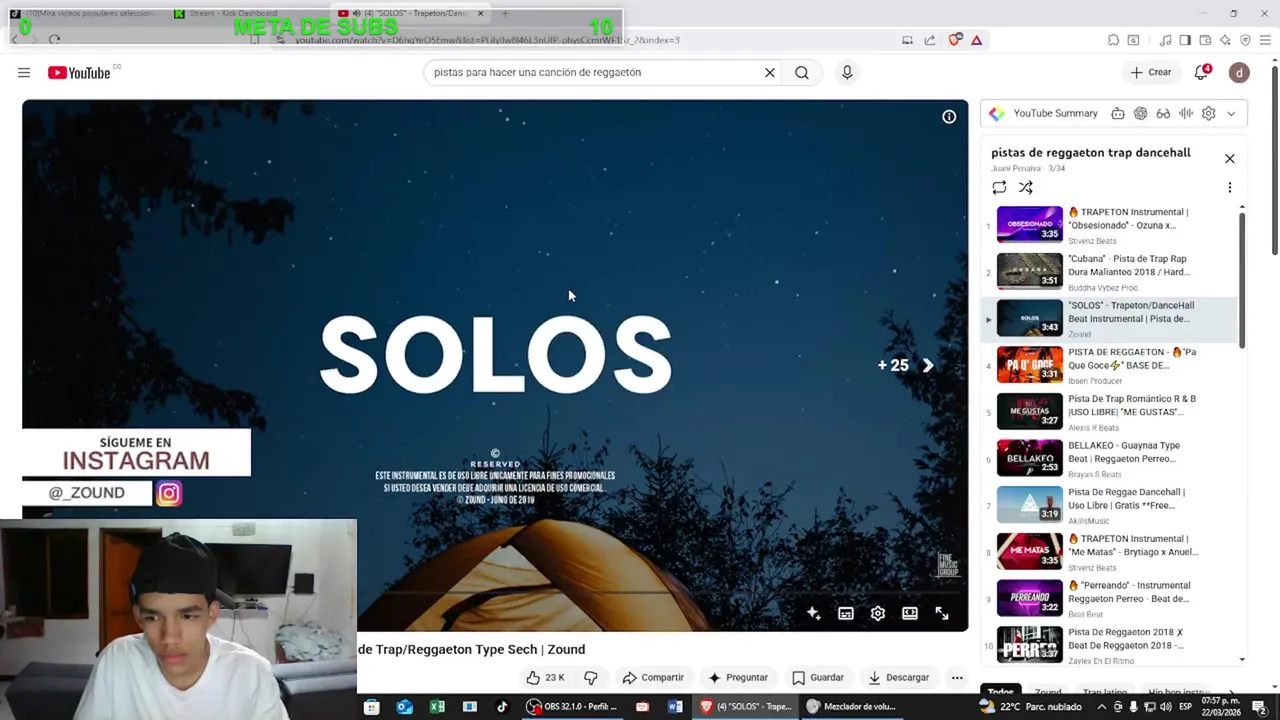Click the sparkle Ask icon in the player
Image resolution: width=1280 pixels, height=720 pixels.
[814, 613]
